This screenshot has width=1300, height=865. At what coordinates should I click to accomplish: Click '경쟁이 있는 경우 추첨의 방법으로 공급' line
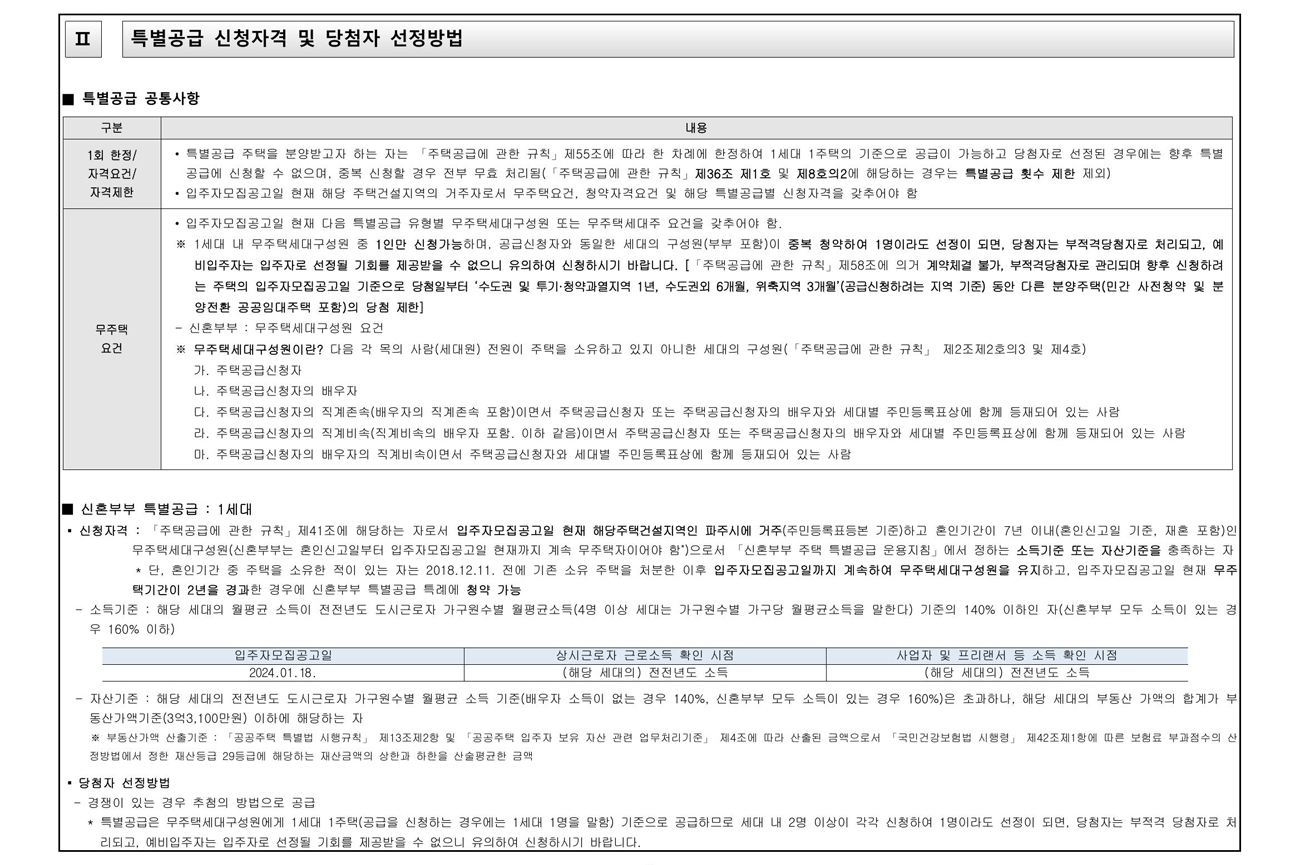[195, 802]
